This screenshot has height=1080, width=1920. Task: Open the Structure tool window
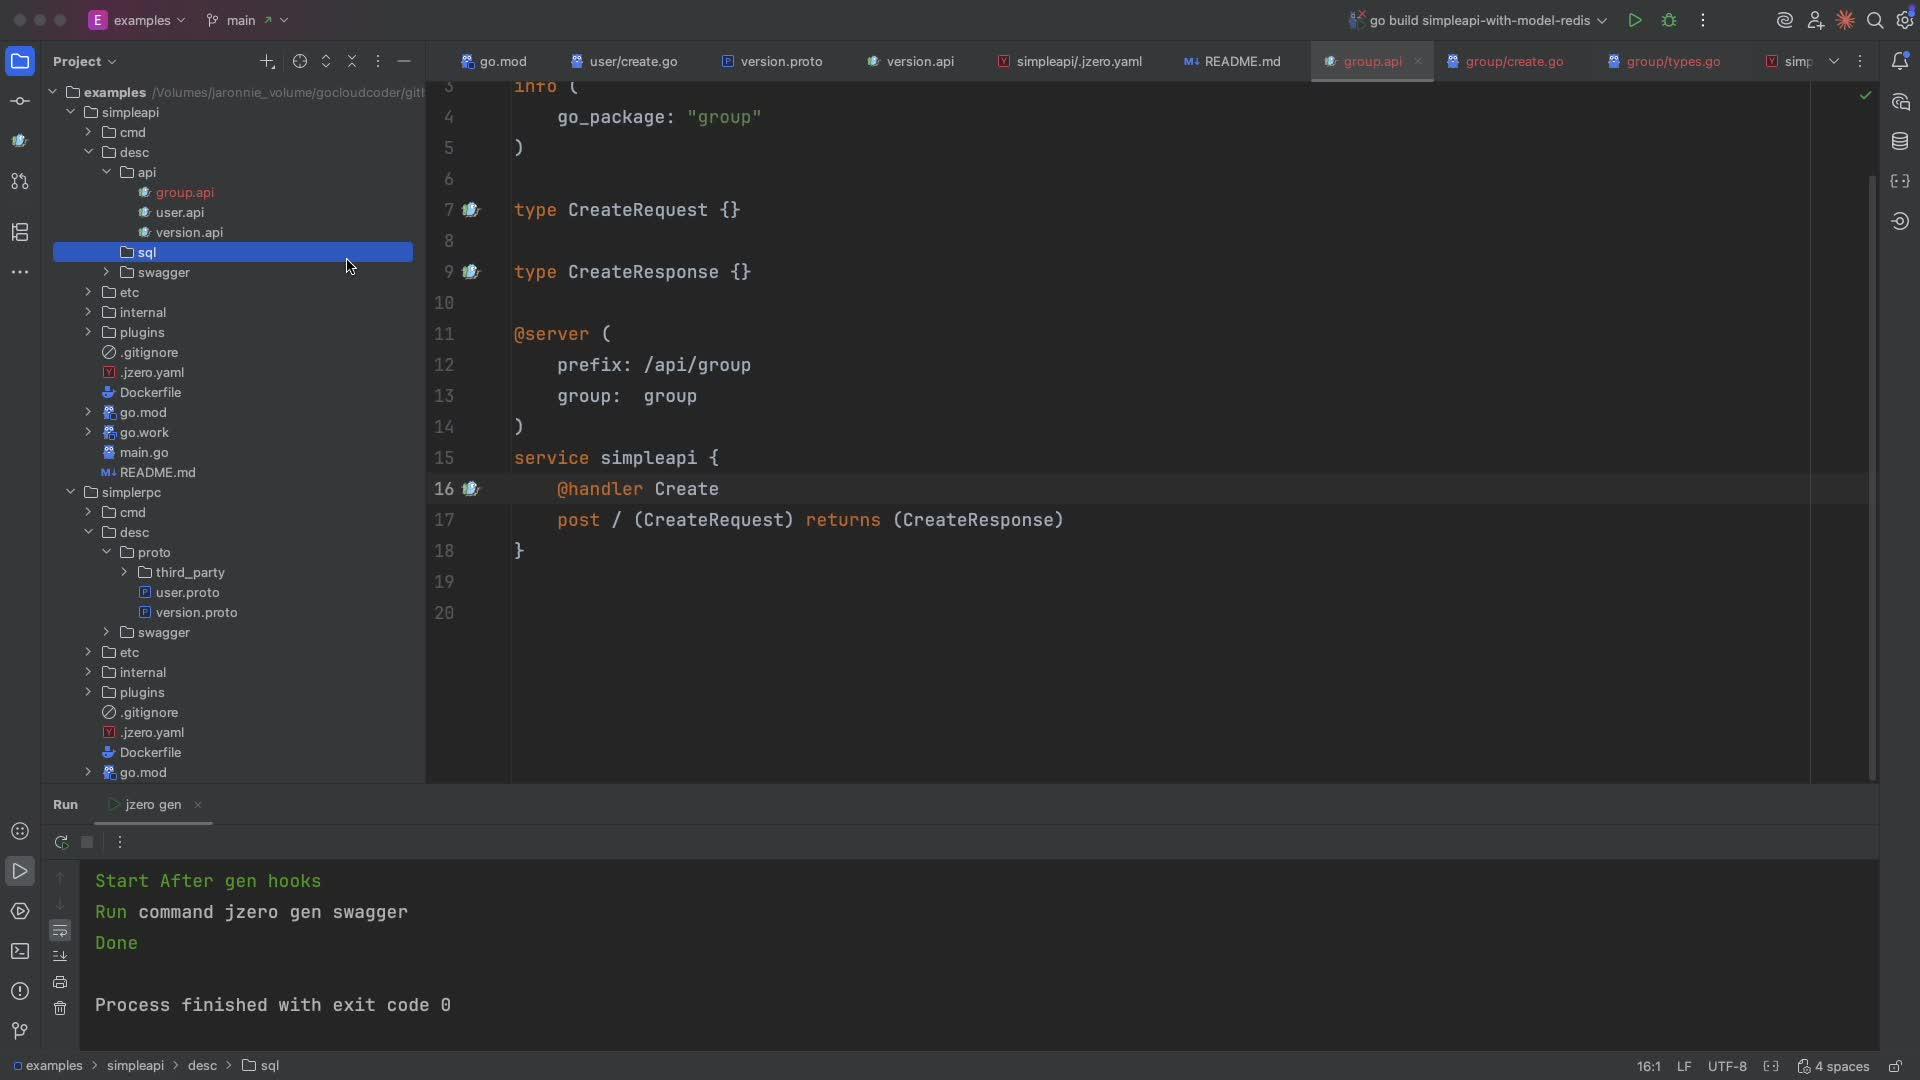point(20,232)
